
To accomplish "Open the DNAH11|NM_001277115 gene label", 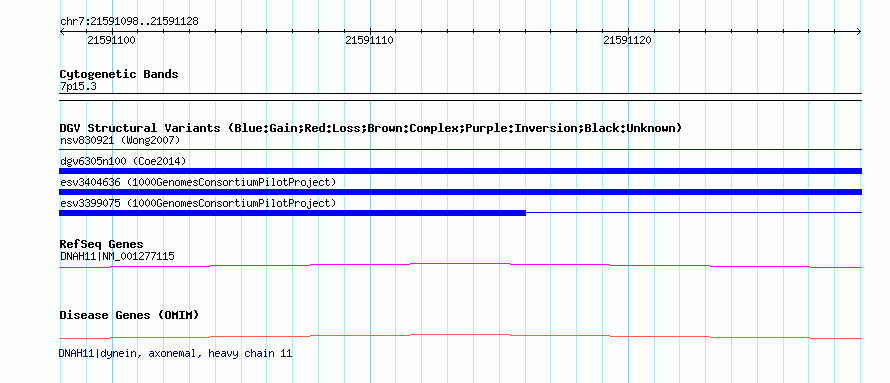I will (x=117, y=256).
